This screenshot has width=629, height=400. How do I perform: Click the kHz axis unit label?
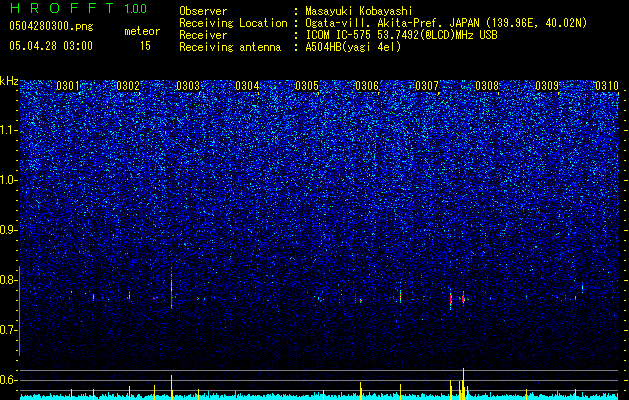pos(9,81)
